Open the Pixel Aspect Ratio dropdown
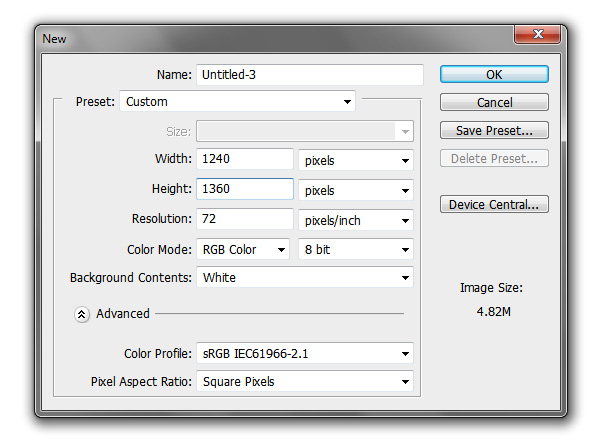 point(305,381)
